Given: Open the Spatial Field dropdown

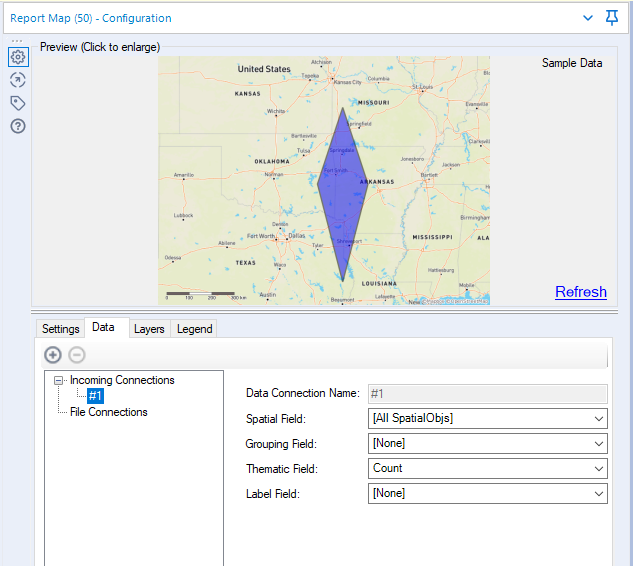Looking at the screenshot, I should pos(487,419).
